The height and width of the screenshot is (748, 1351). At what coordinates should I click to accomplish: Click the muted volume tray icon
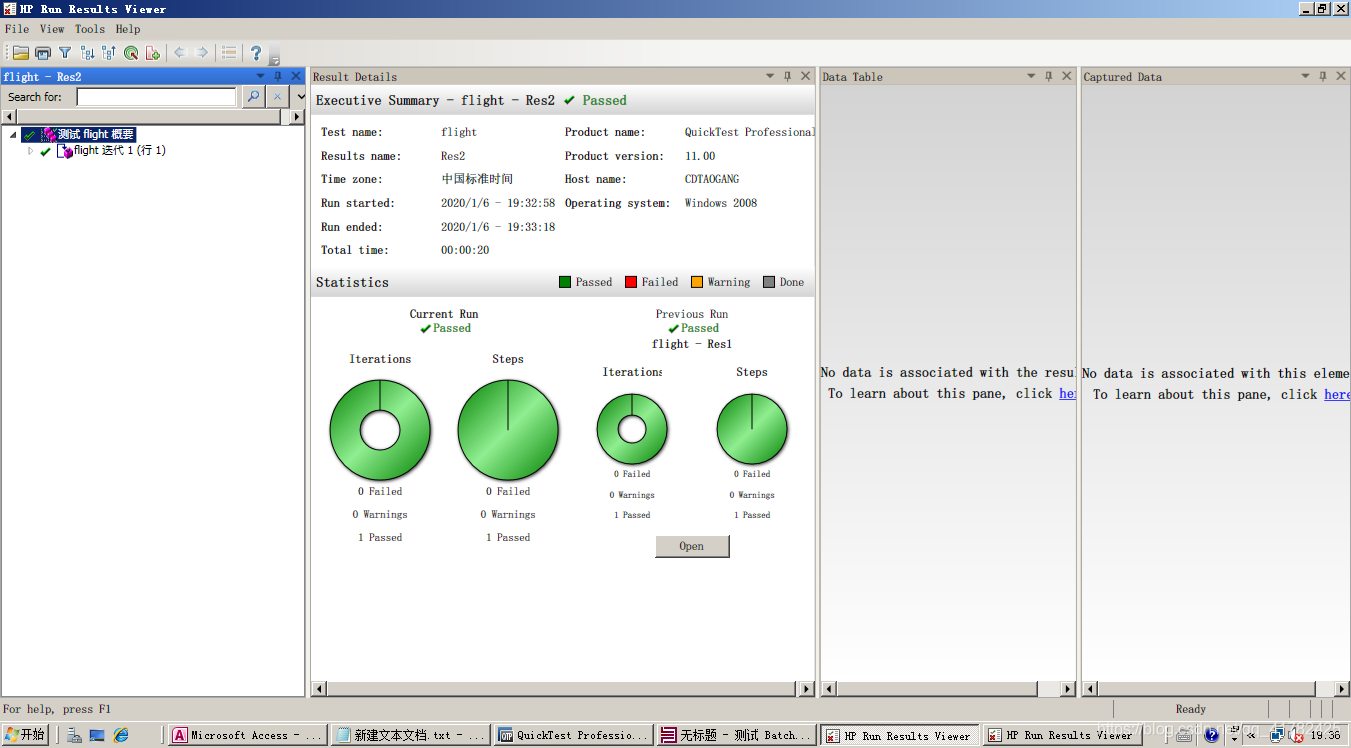(x=1298, y=735)
